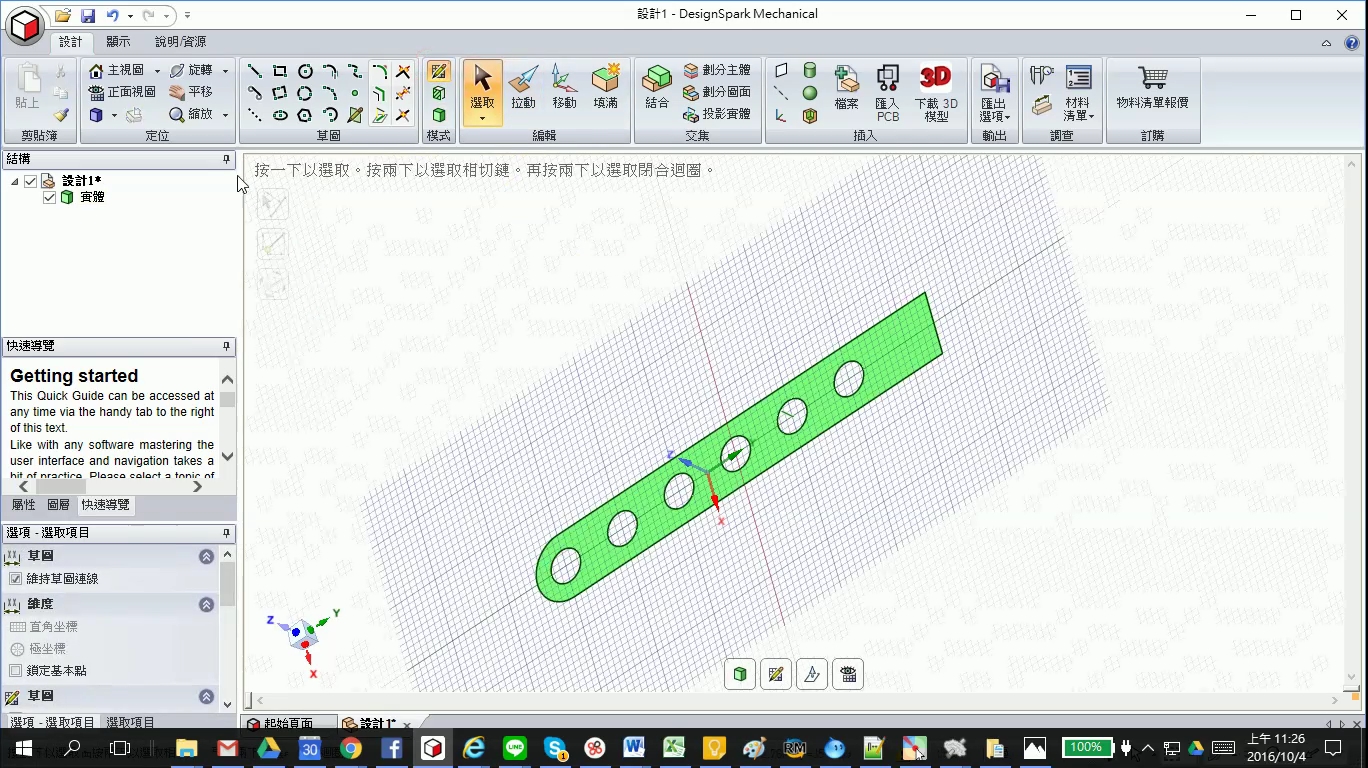Collapse the 維度 options section
This screenshot has height=768, width=1368.
click(x=206, y=605)
